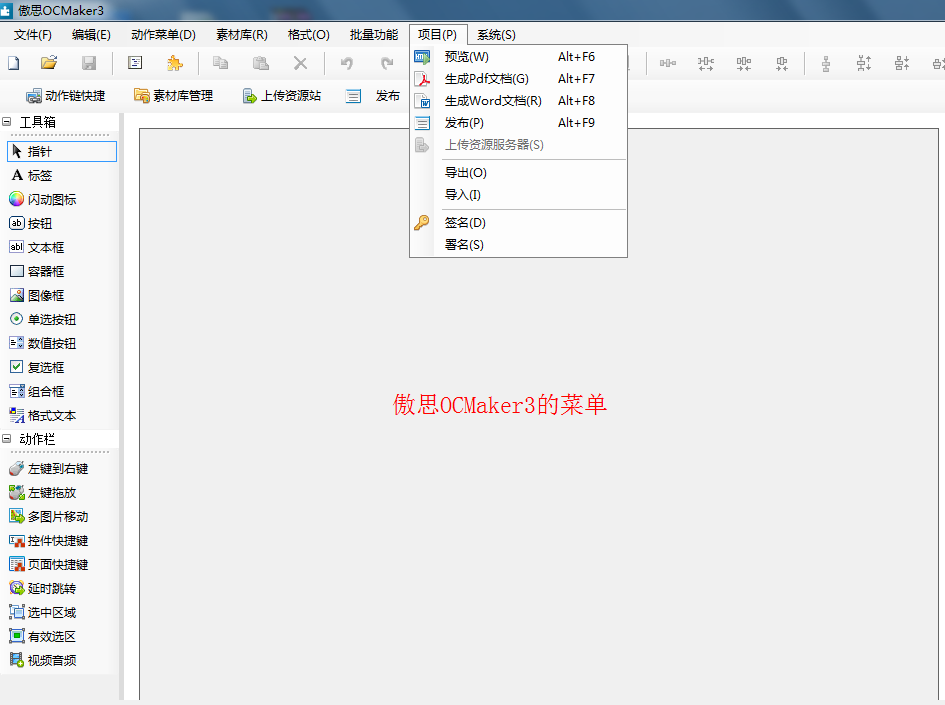Choose 签名(D) menu entry

click(x=518, y=223)
